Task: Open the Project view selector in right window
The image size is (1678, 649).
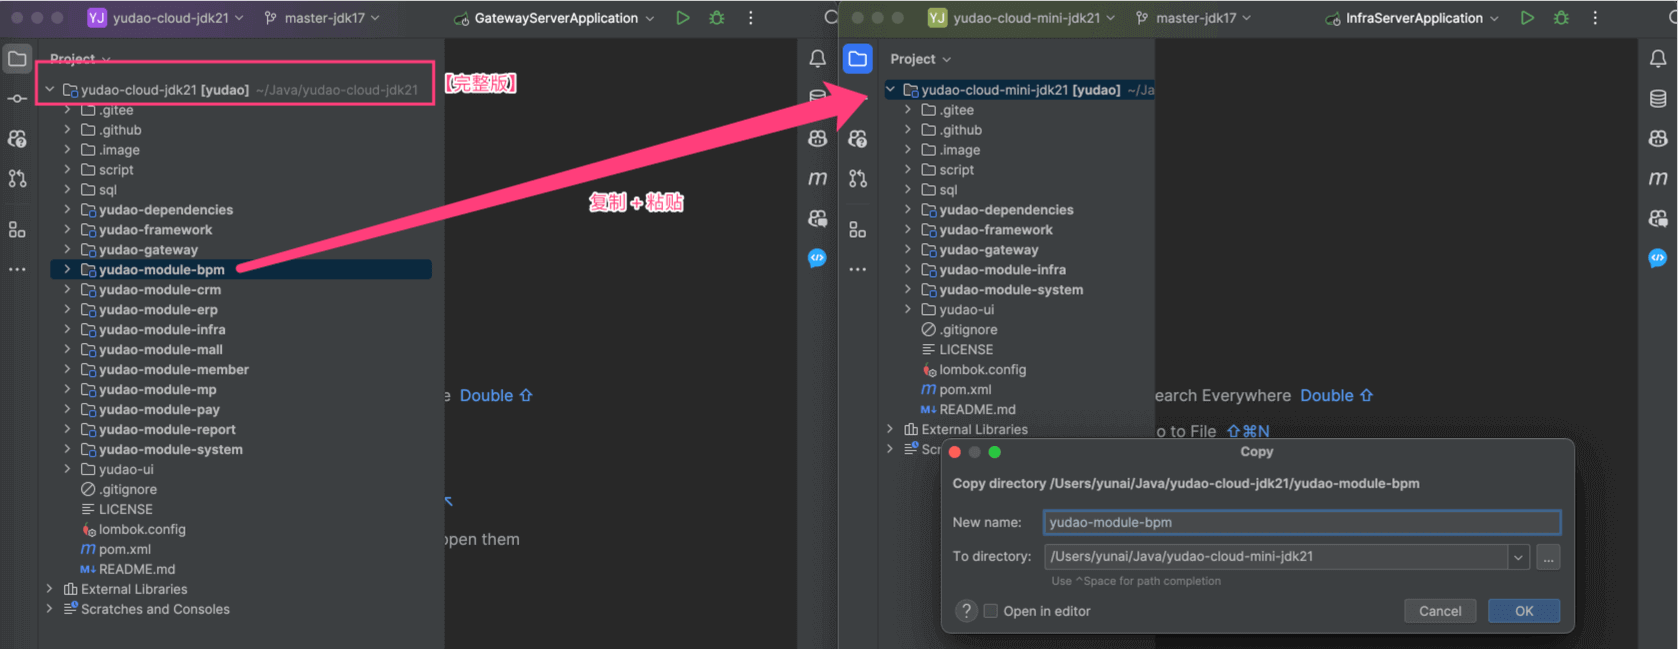Action: [920, 59]
